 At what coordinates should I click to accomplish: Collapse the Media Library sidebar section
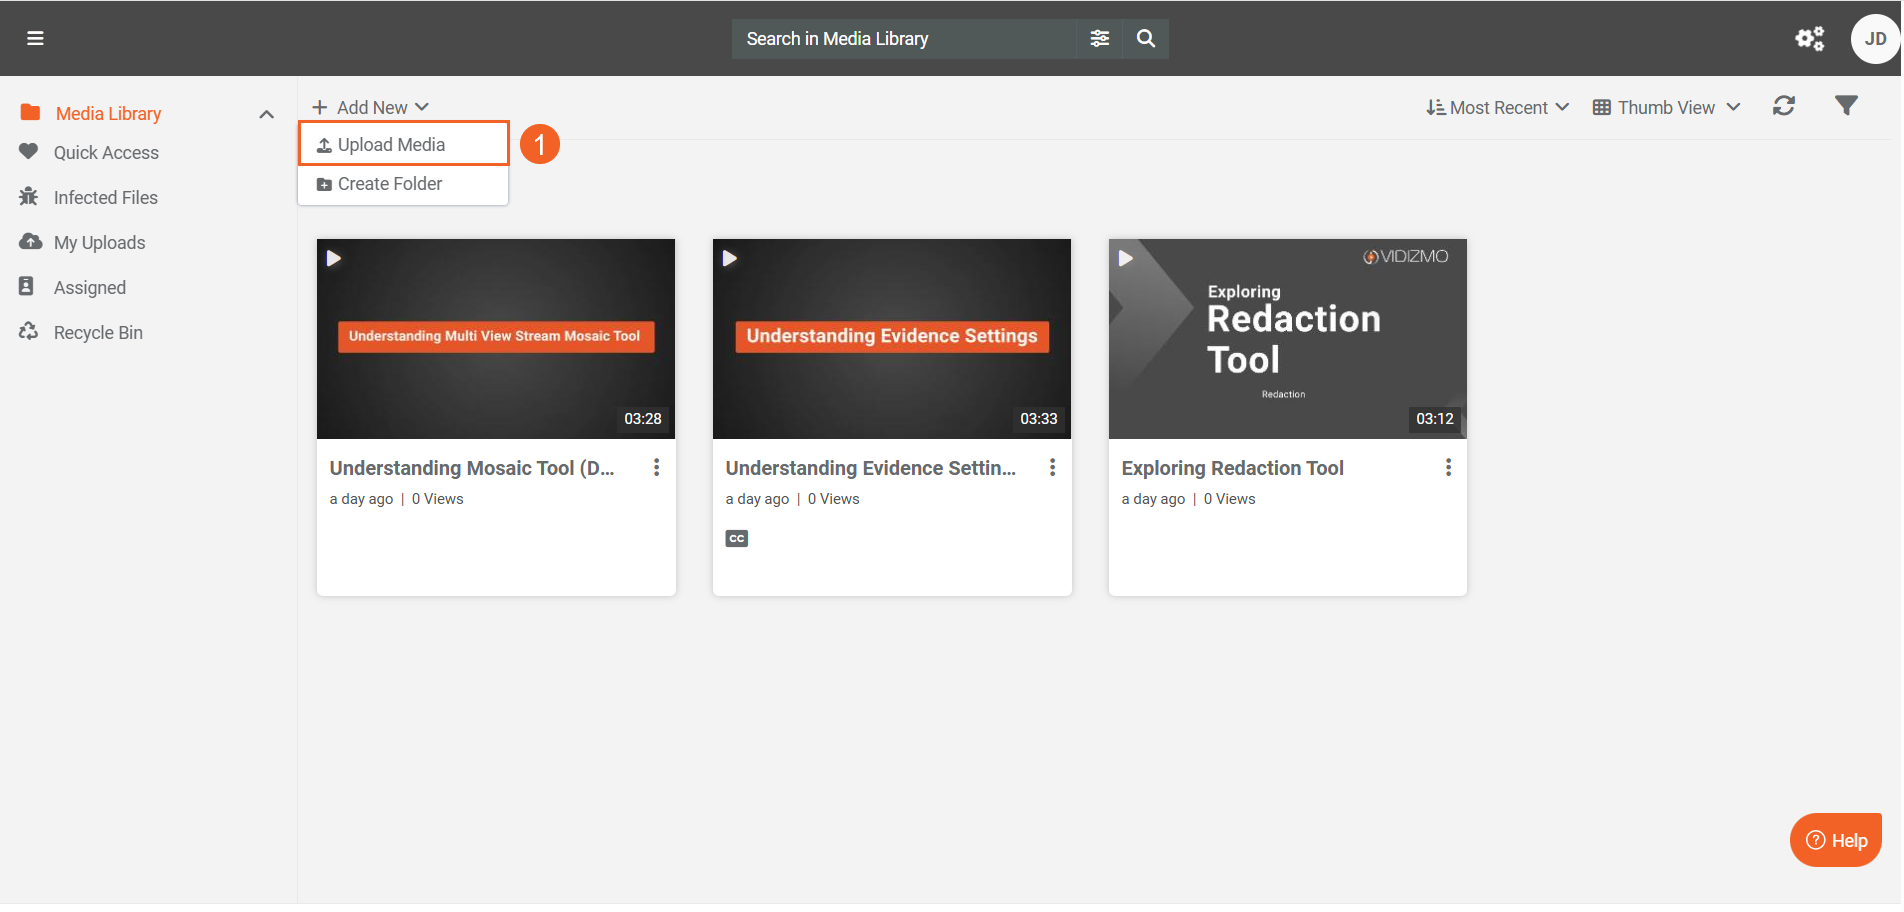pyautogui.click(x=266, y=114)
